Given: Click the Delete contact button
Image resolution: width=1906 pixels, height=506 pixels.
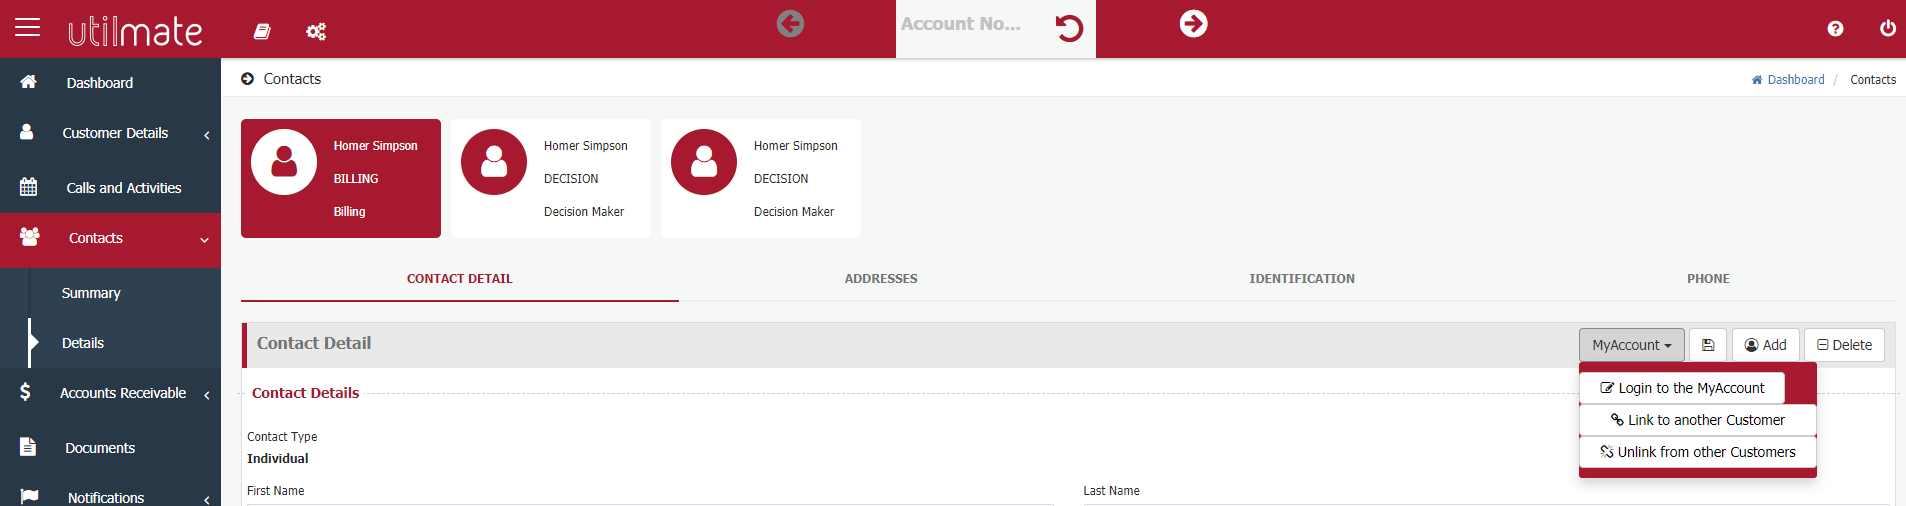Looking at the screenshot, I should [x=1844, y=345].
